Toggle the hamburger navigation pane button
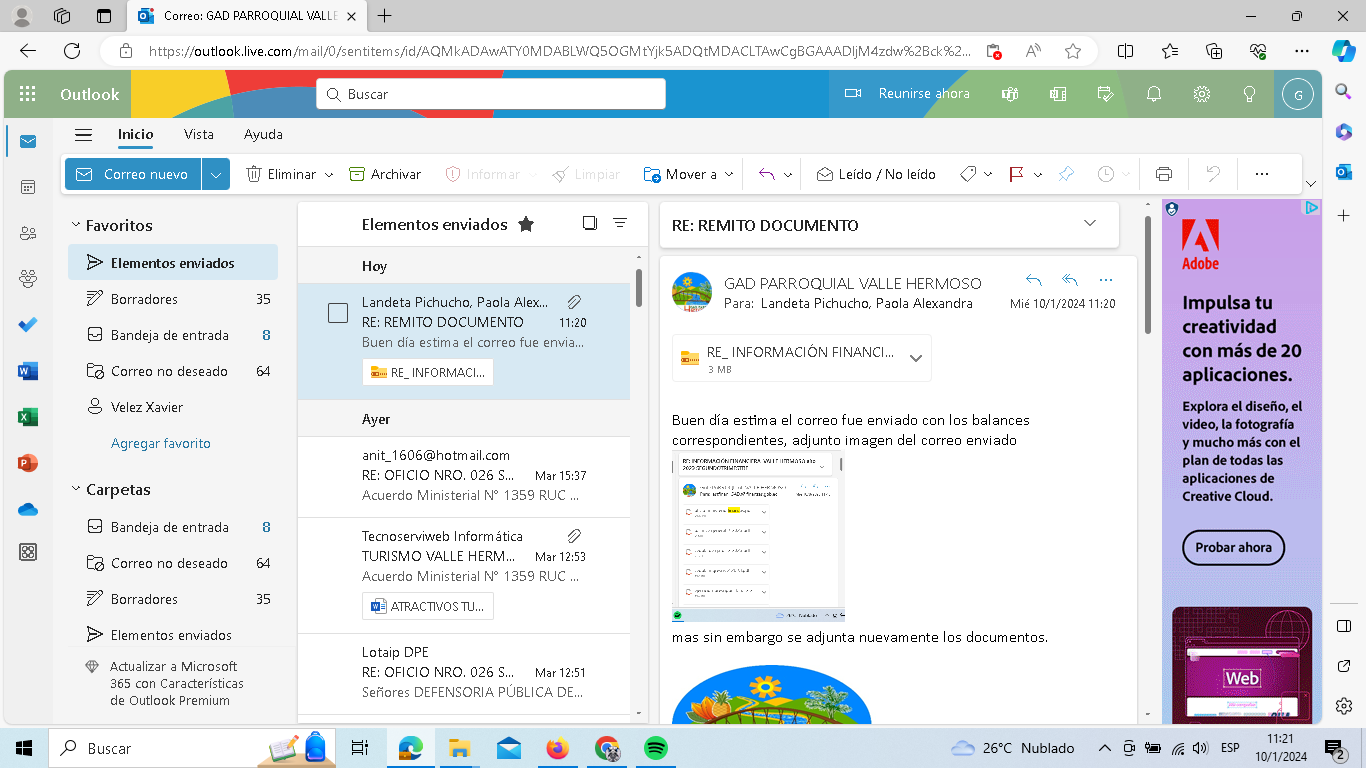The height and width of the screenshot is (768, 1366). 84,135
